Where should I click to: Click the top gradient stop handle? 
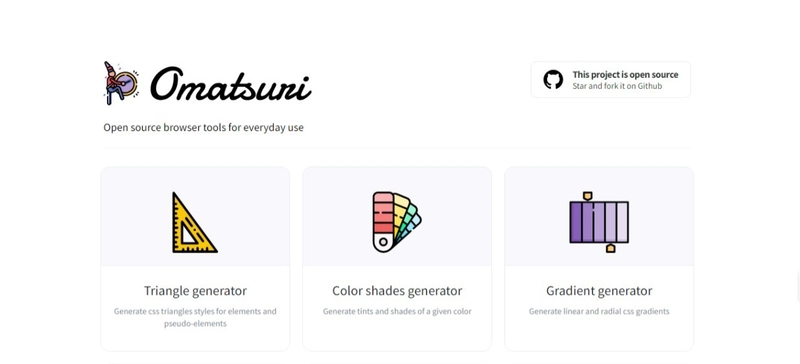[587, 196]
